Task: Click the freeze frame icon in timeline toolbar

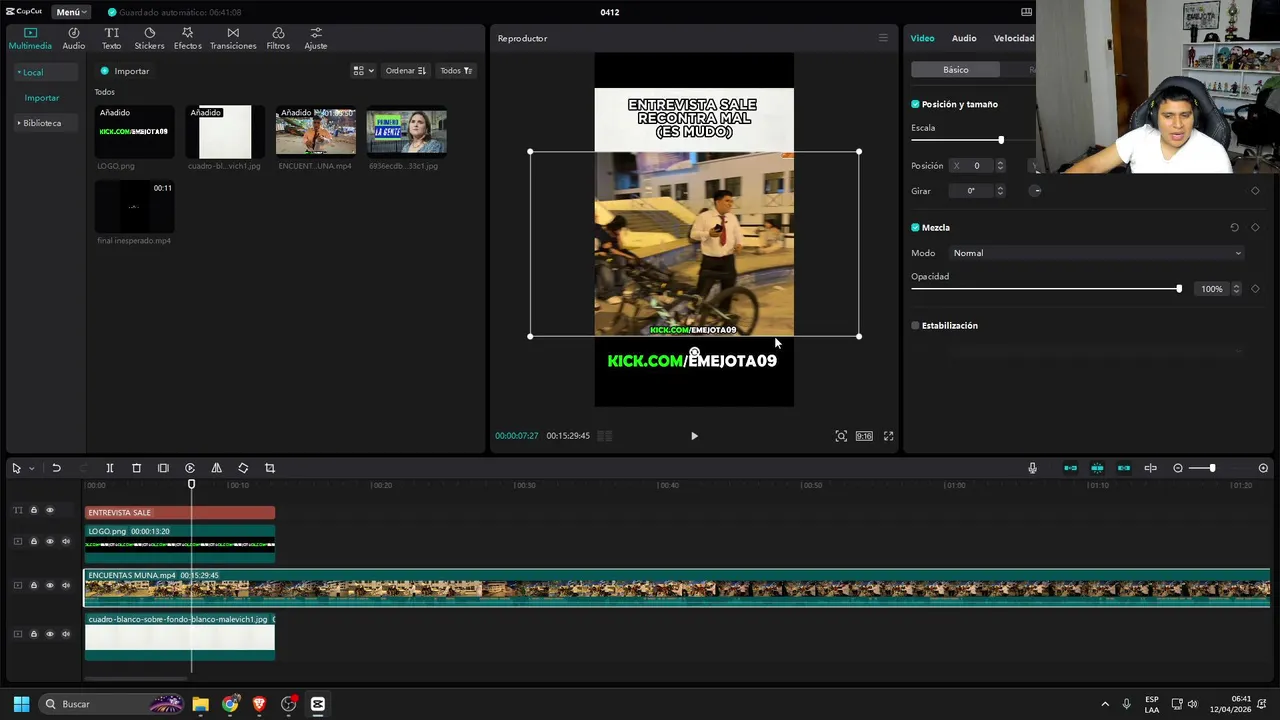Action: tap(163, 468)
